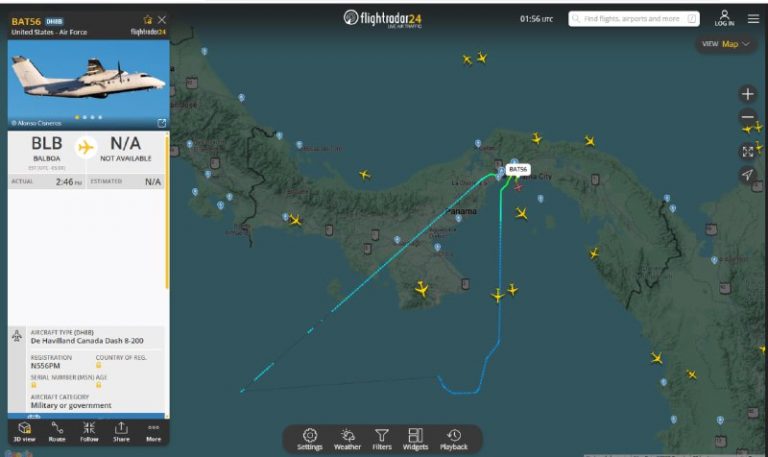Zoom out the map with minus button
Viewport: 768px width, 457px height.
(747, 117)
